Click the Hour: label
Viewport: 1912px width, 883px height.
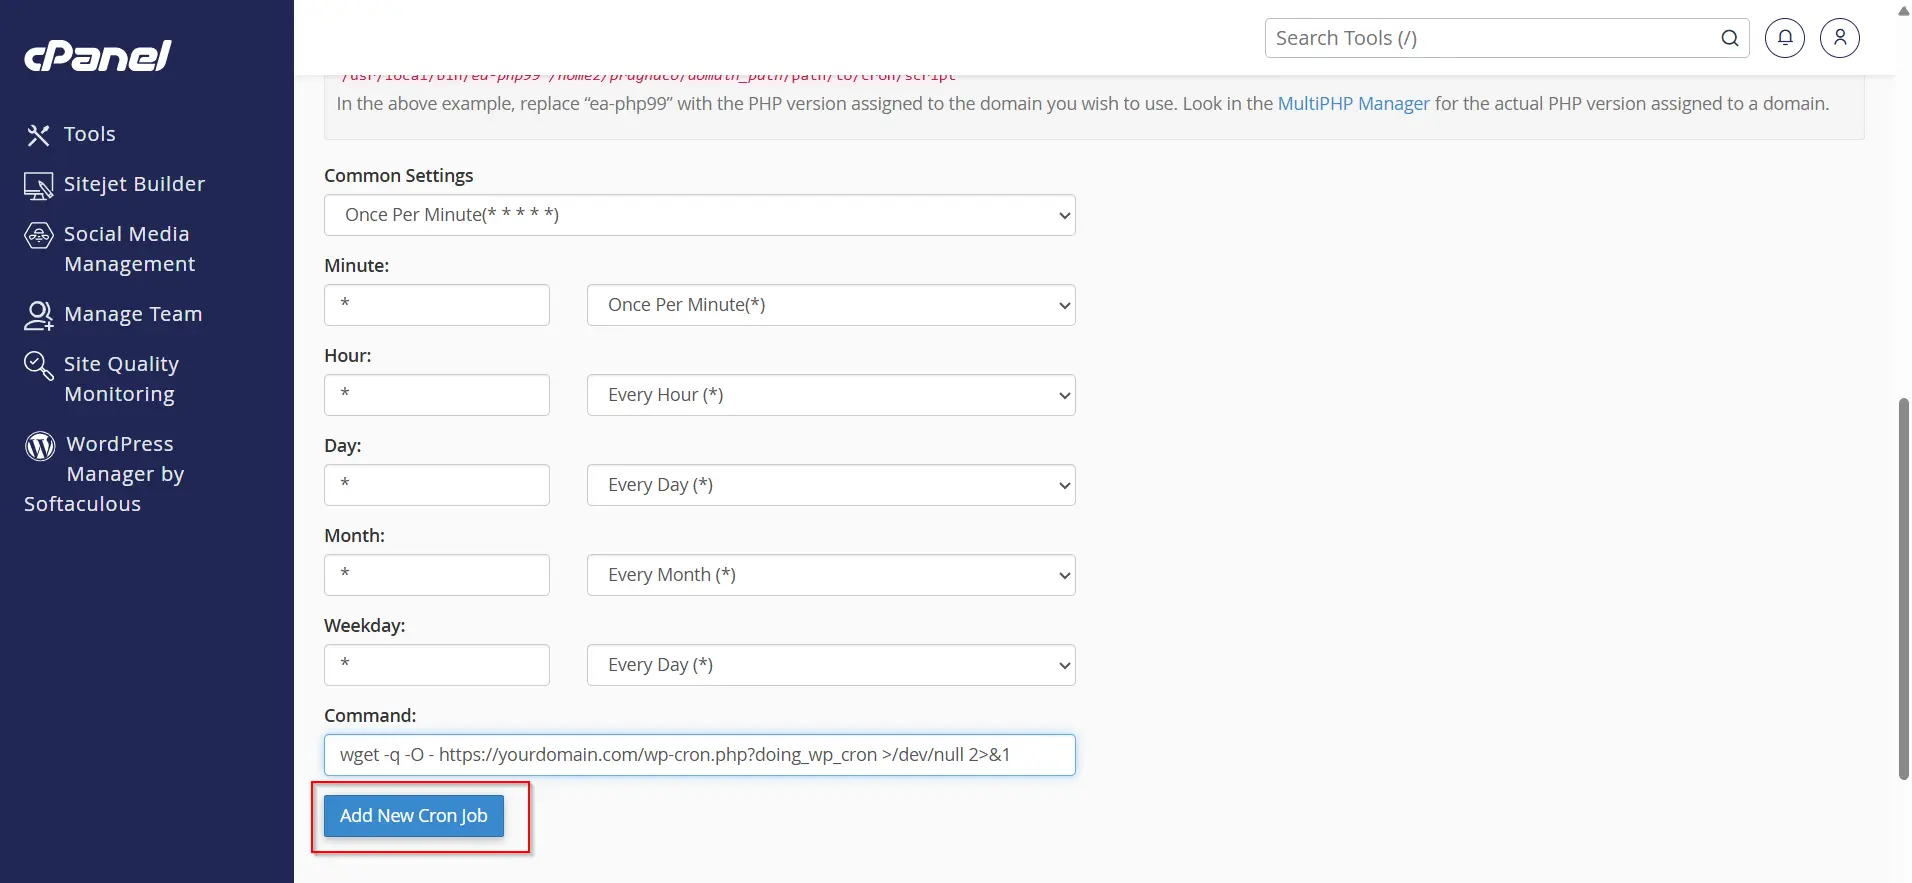coord(348,356)
